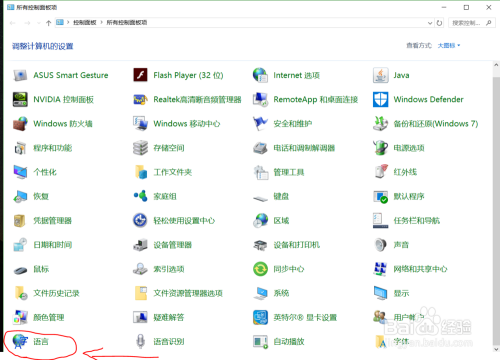This screenshot has height=360, width=500.
Task: Open the 大图标 view mode dropdown
Action: tap(449, 45)
